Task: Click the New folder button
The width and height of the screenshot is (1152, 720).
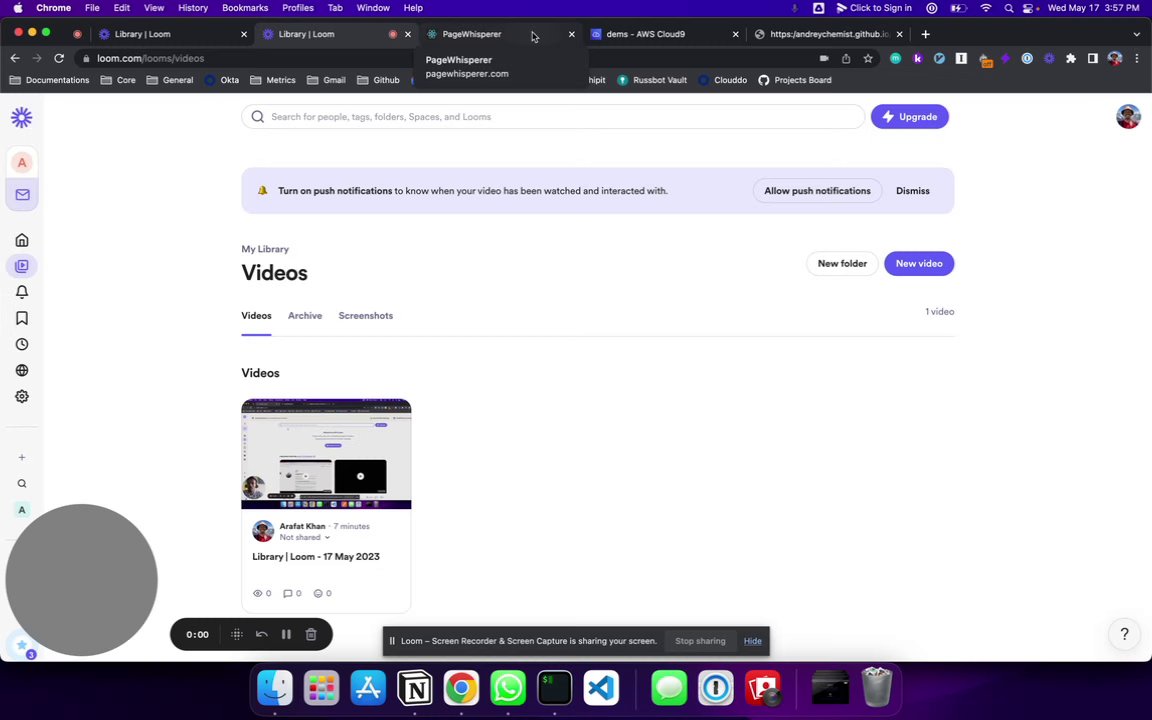Action: click(842, 264)
